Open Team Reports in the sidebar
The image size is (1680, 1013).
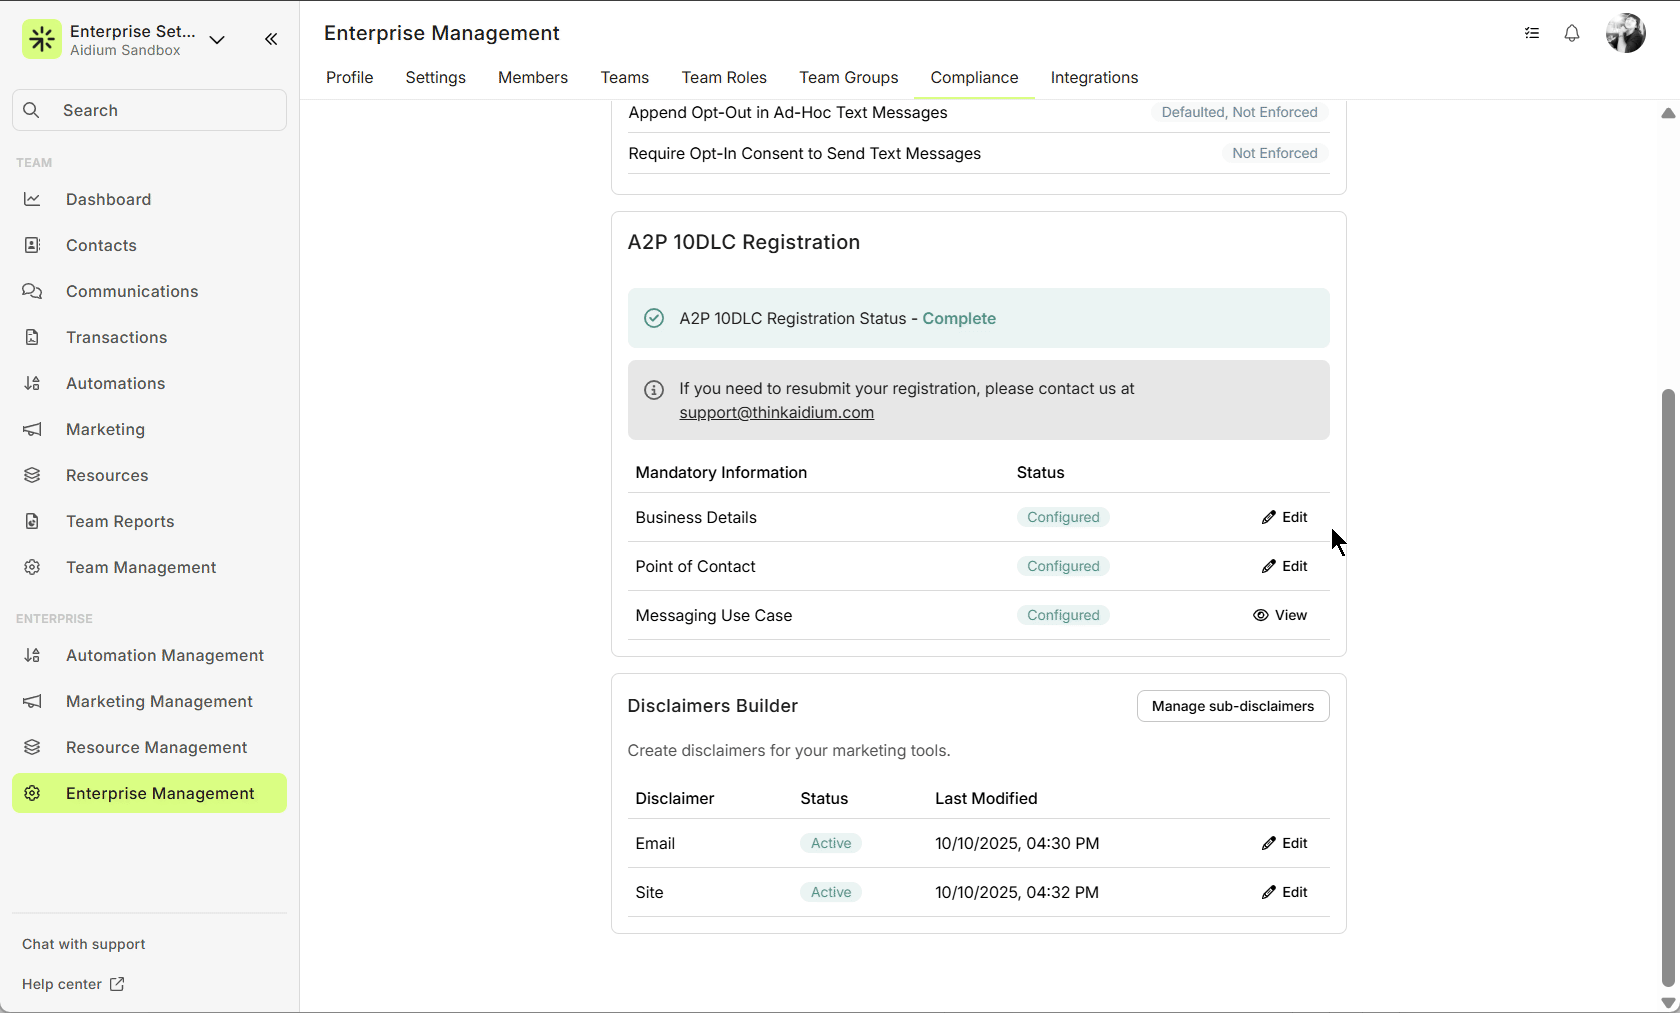click(x=120, y=521)
